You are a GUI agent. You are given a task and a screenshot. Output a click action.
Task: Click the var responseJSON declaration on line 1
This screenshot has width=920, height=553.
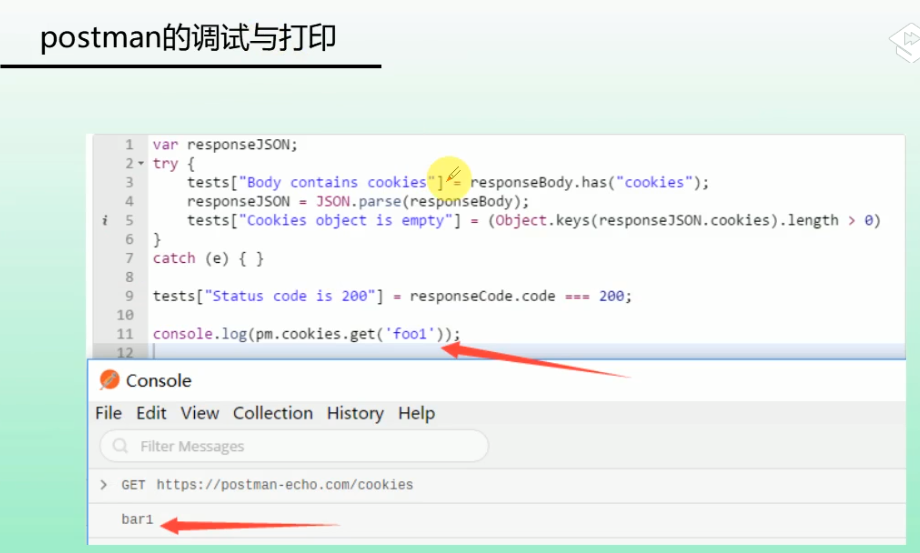[x=225, y=145]
